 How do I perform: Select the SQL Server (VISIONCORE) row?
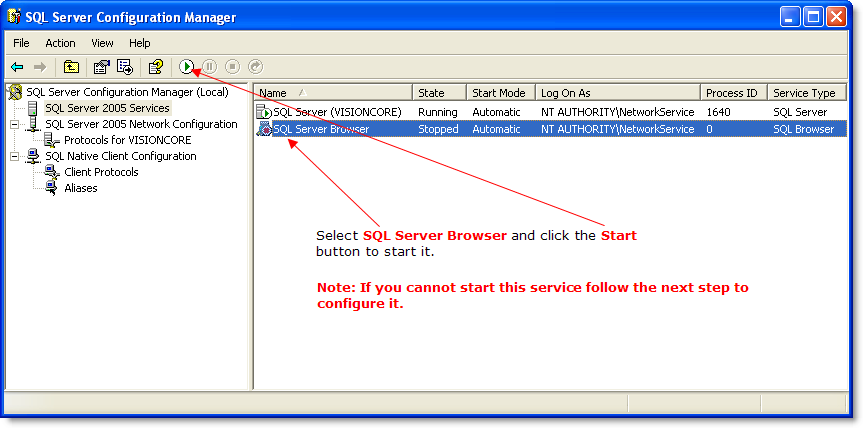[x=551, y=112]
